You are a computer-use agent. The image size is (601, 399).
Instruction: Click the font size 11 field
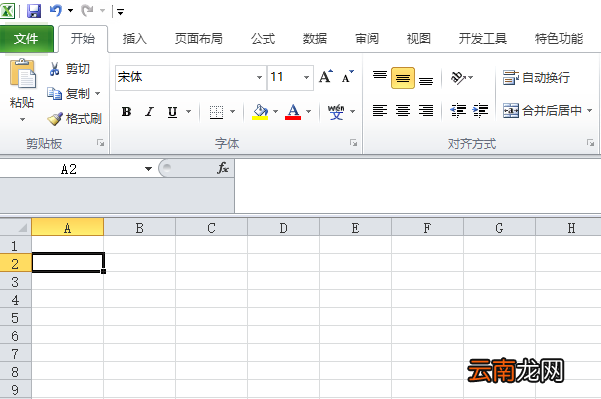(x=284, y=77)
